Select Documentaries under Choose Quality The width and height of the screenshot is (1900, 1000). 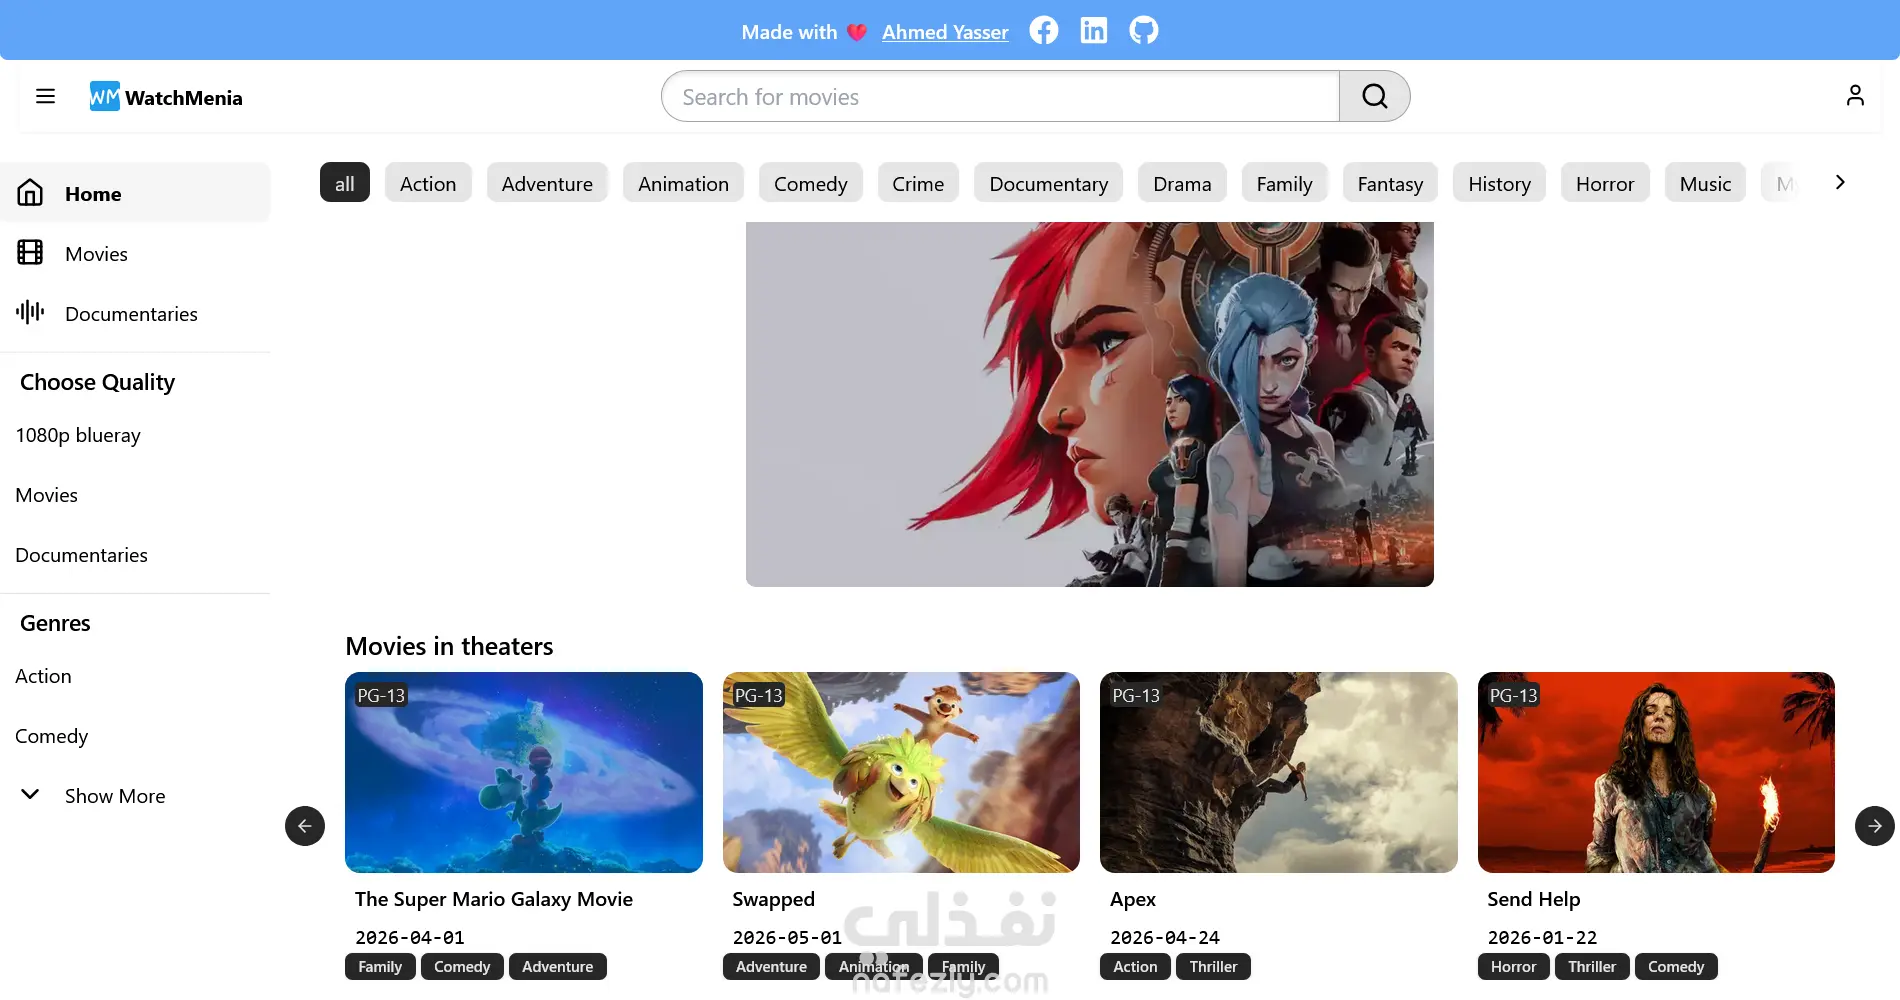pyautogui.click(x=82, y=555)
